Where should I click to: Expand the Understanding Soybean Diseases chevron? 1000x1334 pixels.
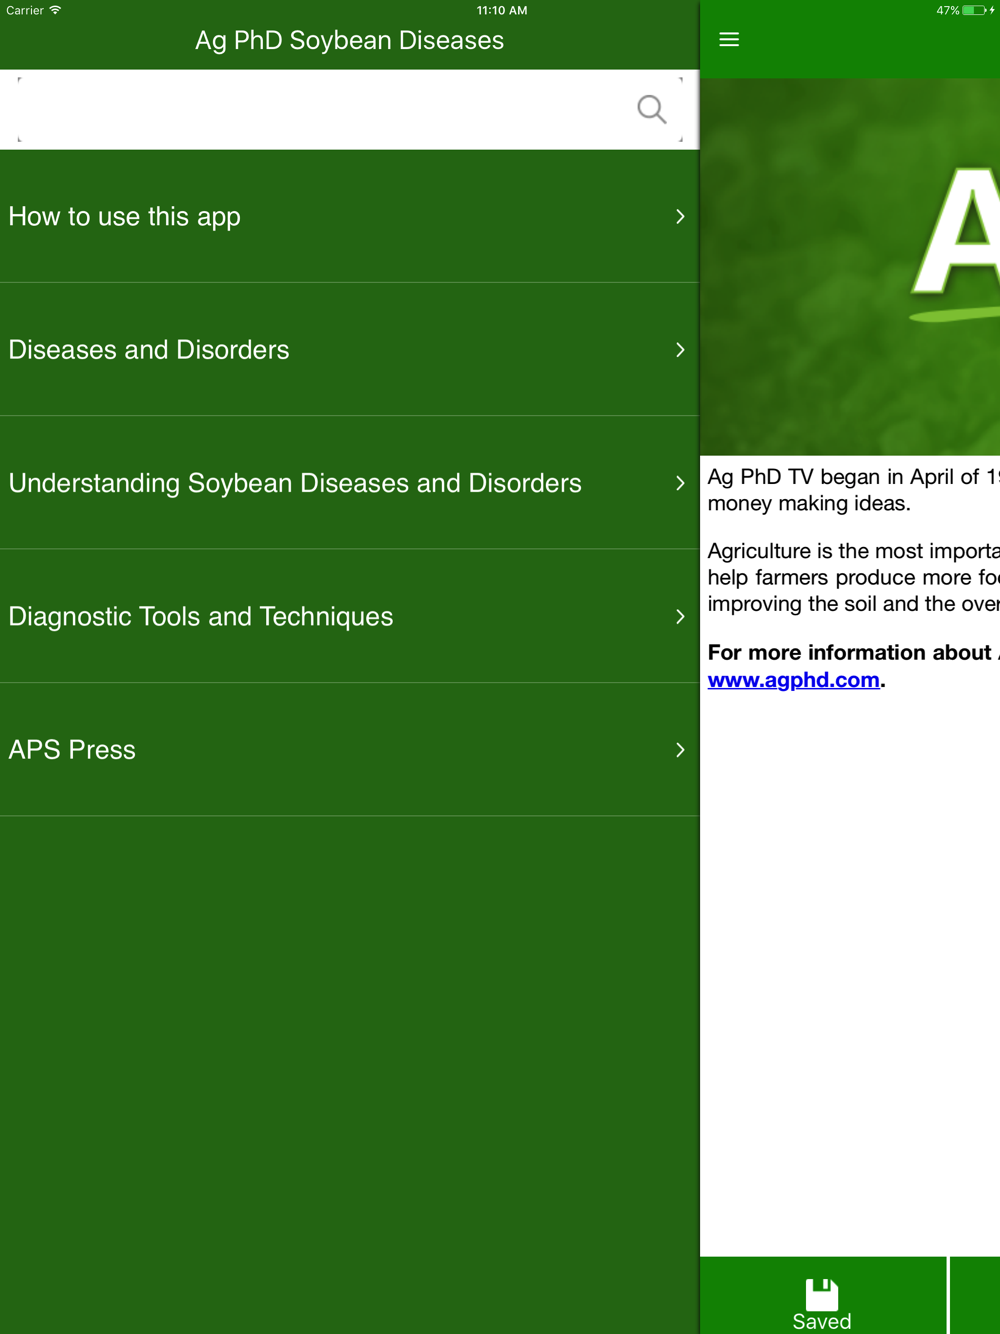pos(680,483)
